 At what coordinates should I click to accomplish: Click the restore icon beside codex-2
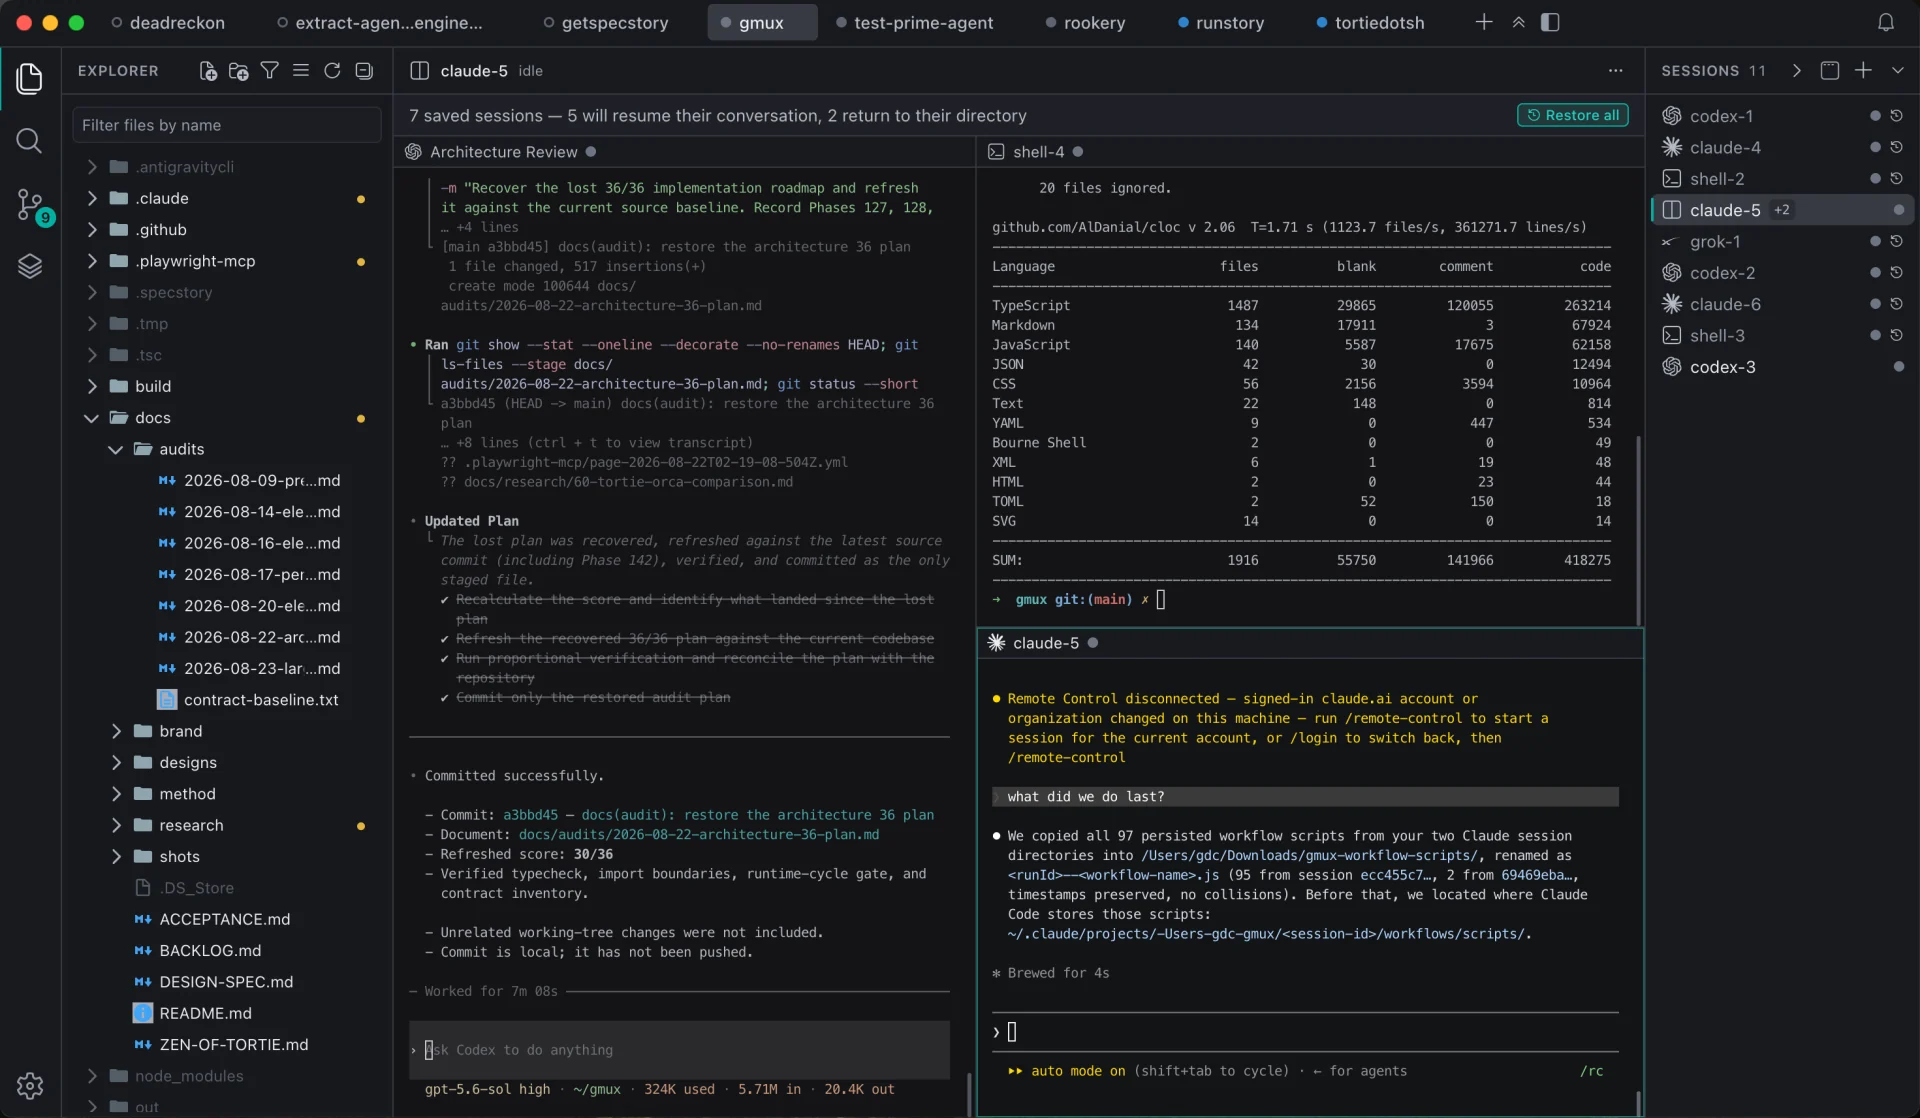point(1896,273)
